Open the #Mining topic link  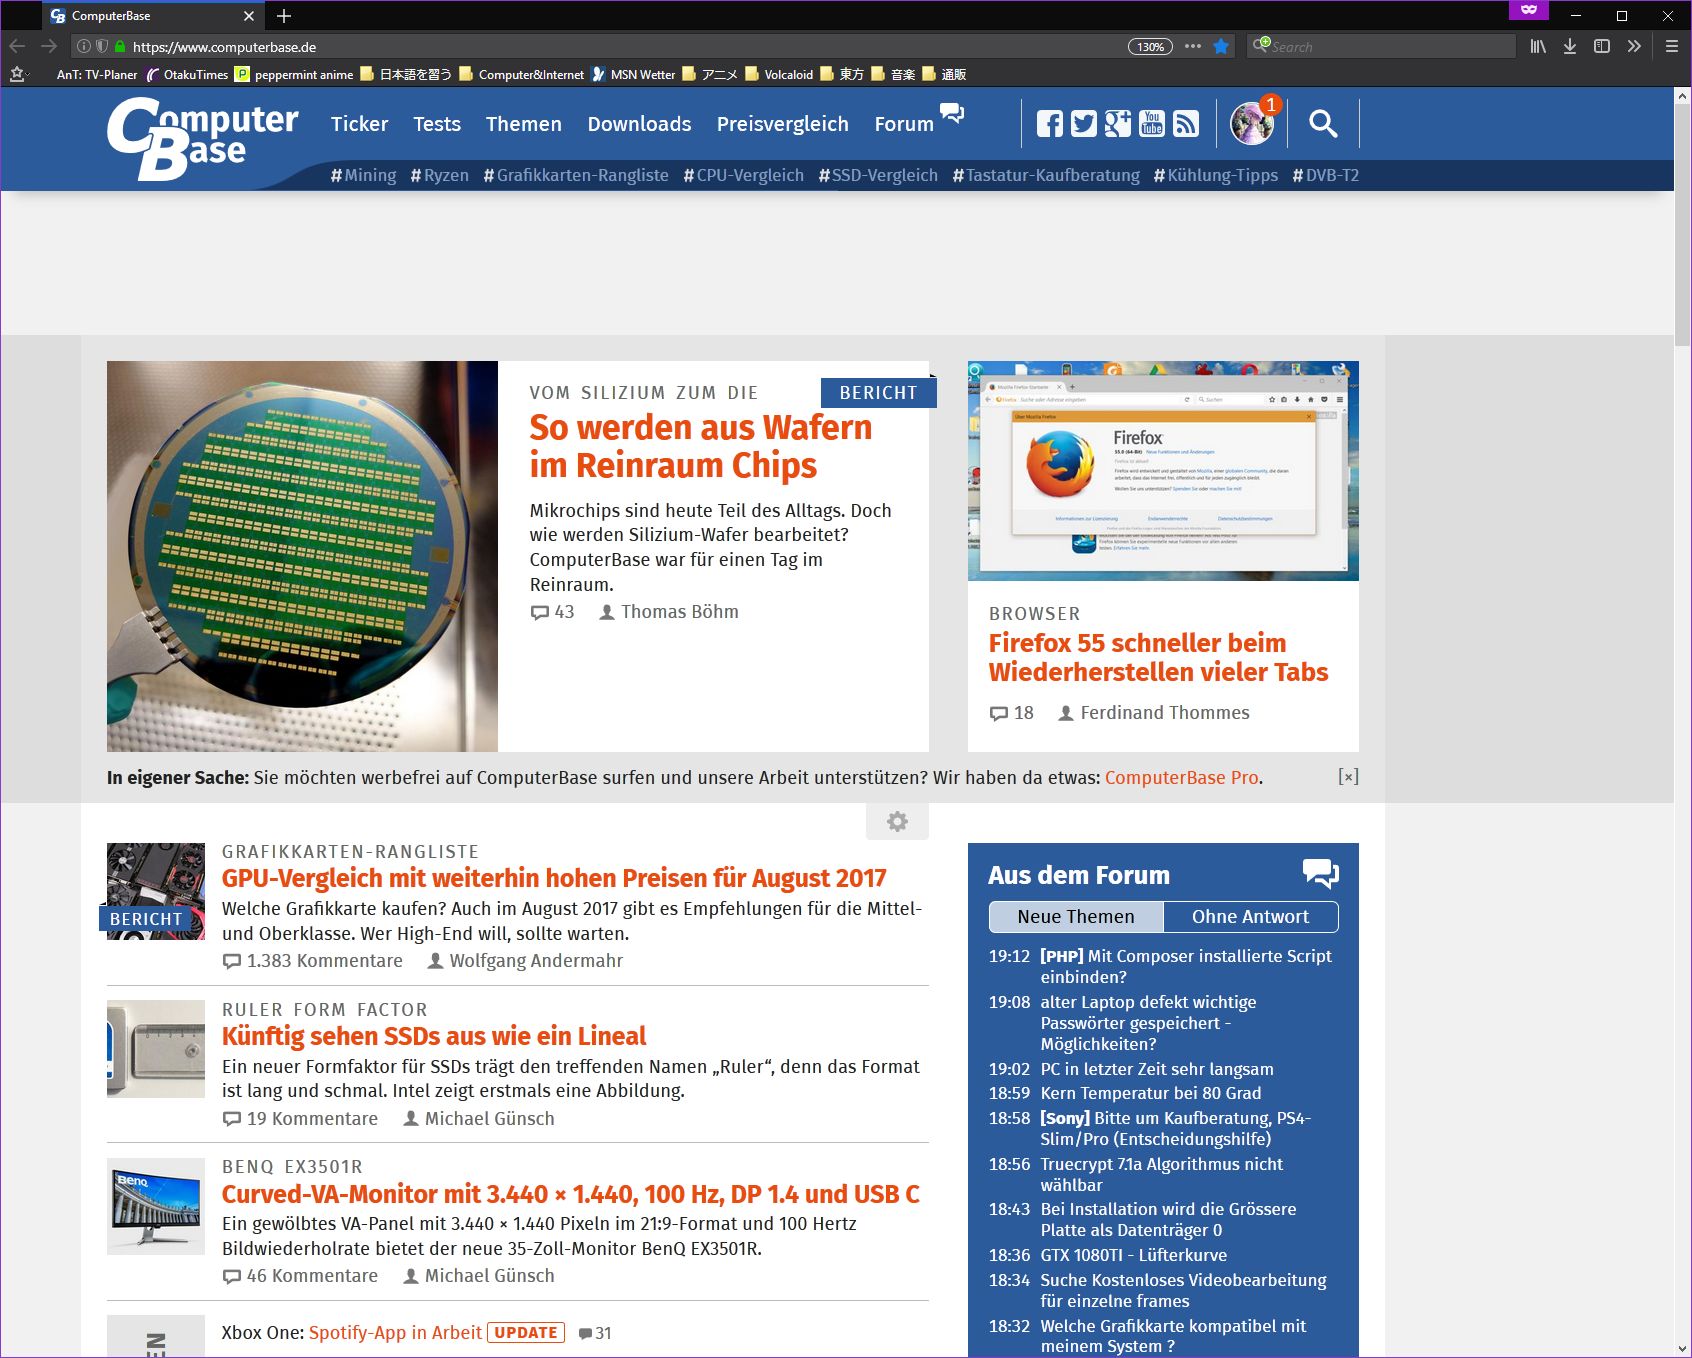(x=363, y=175)
